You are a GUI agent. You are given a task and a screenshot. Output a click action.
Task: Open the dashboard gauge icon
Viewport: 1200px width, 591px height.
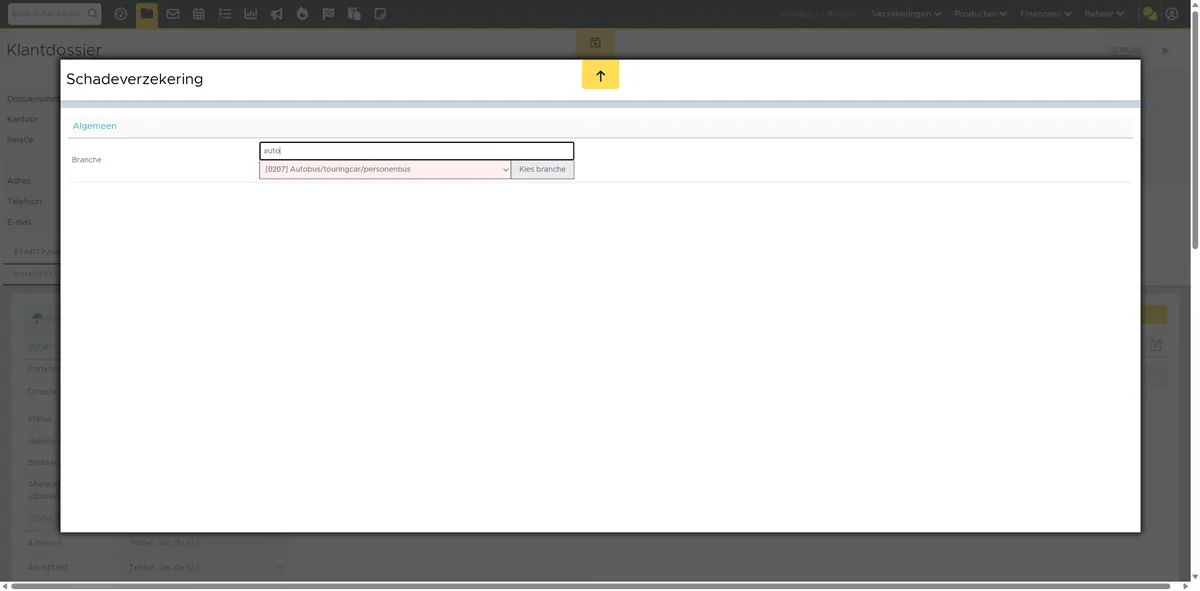[121, 14]
